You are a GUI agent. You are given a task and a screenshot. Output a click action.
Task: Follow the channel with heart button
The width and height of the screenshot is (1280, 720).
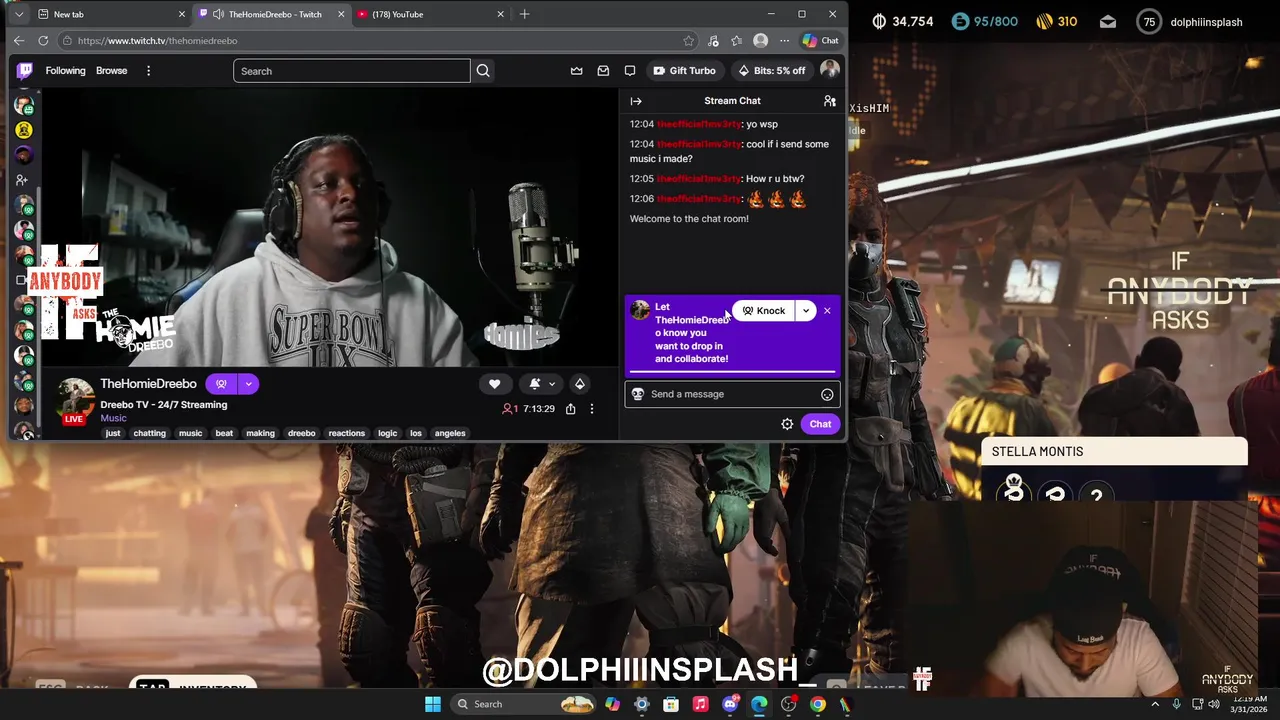[494, 384]
